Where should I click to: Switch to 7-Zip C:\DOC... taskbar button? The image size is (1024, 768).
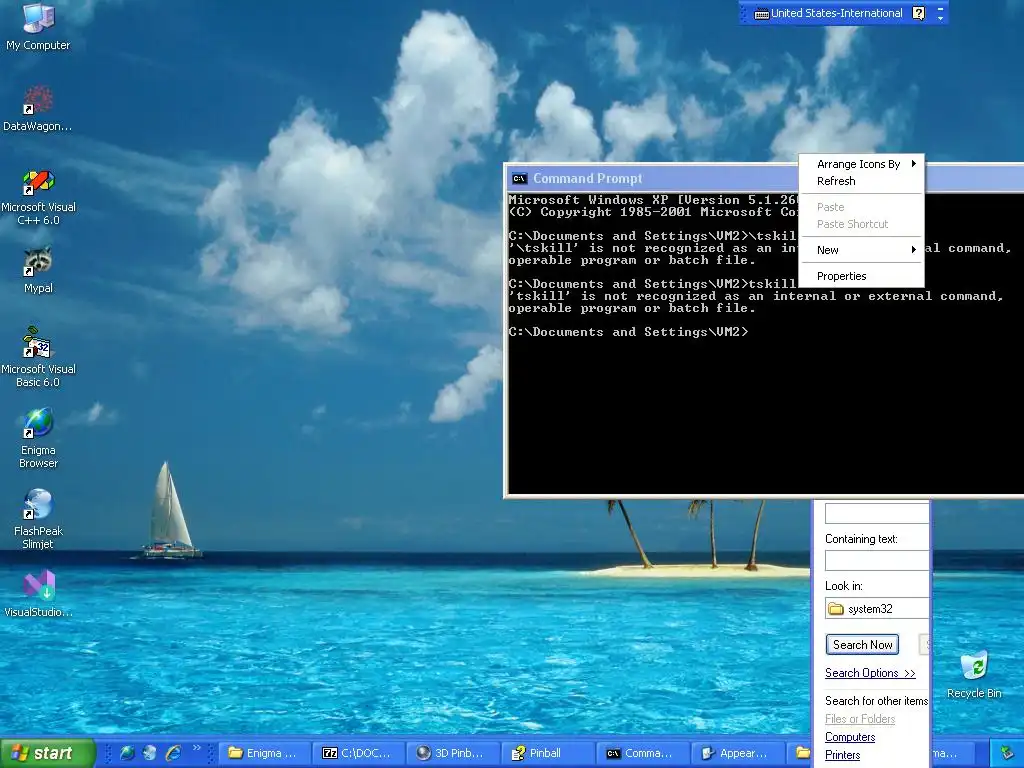click(359, 753)
